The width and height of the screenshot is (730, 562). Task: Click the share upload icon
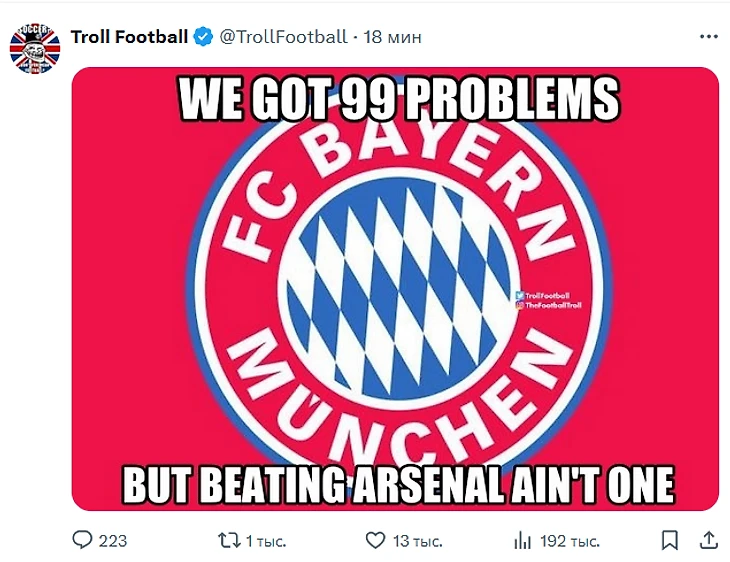coord(709,540)
